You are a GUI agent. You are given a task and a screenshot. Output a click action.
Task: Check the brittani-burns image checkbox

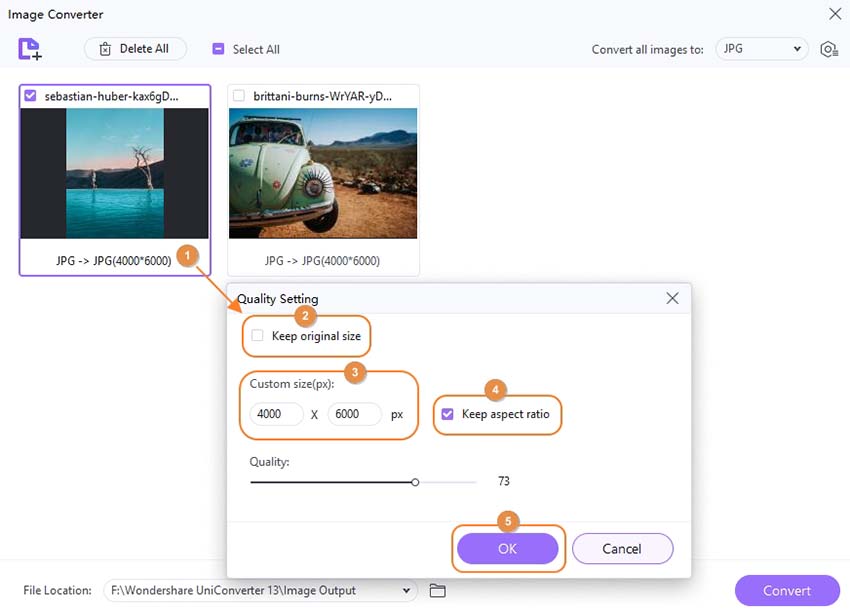239,96
